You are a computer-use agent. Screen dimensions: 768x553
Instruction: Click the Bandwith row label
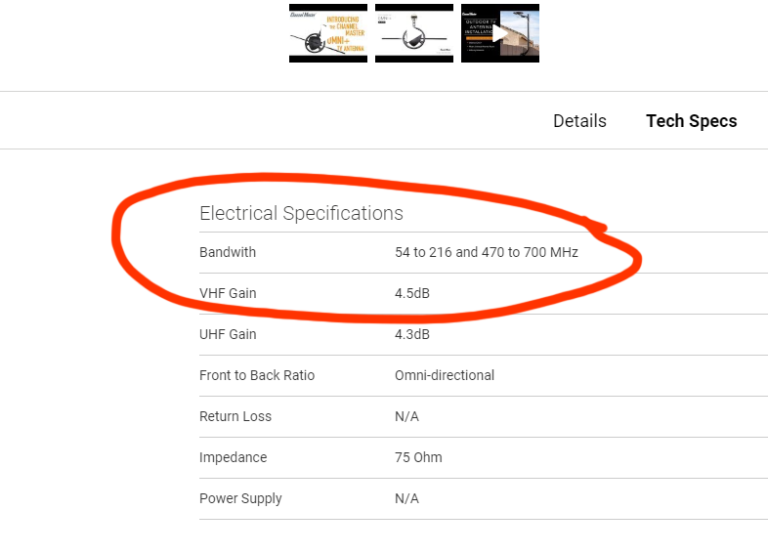(x=227, y=252)
